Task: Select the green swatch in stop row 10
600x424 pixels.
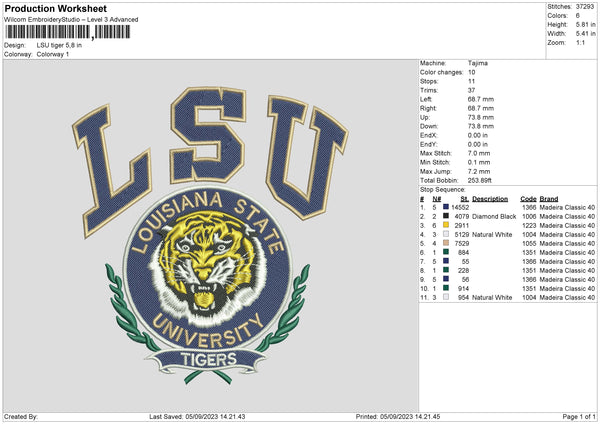Action: click(446, 288)
